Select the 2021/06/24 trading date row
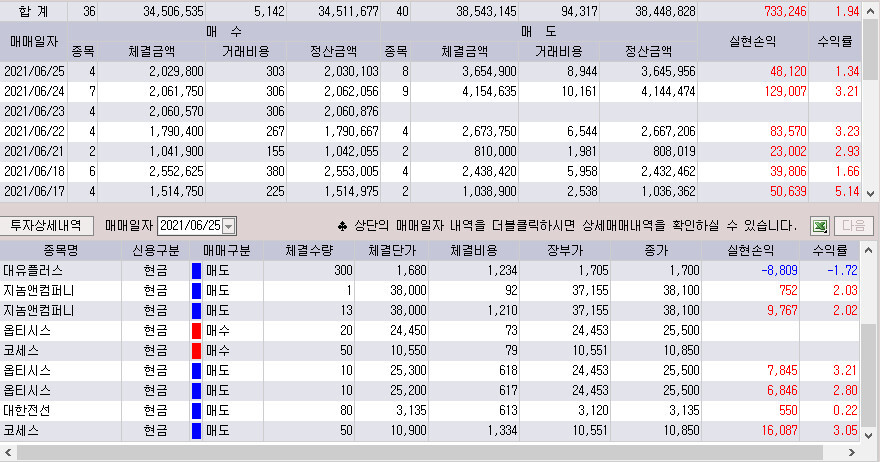Image resolution: width=880 pixels, height=462 pixels. [x=430, y=91]
